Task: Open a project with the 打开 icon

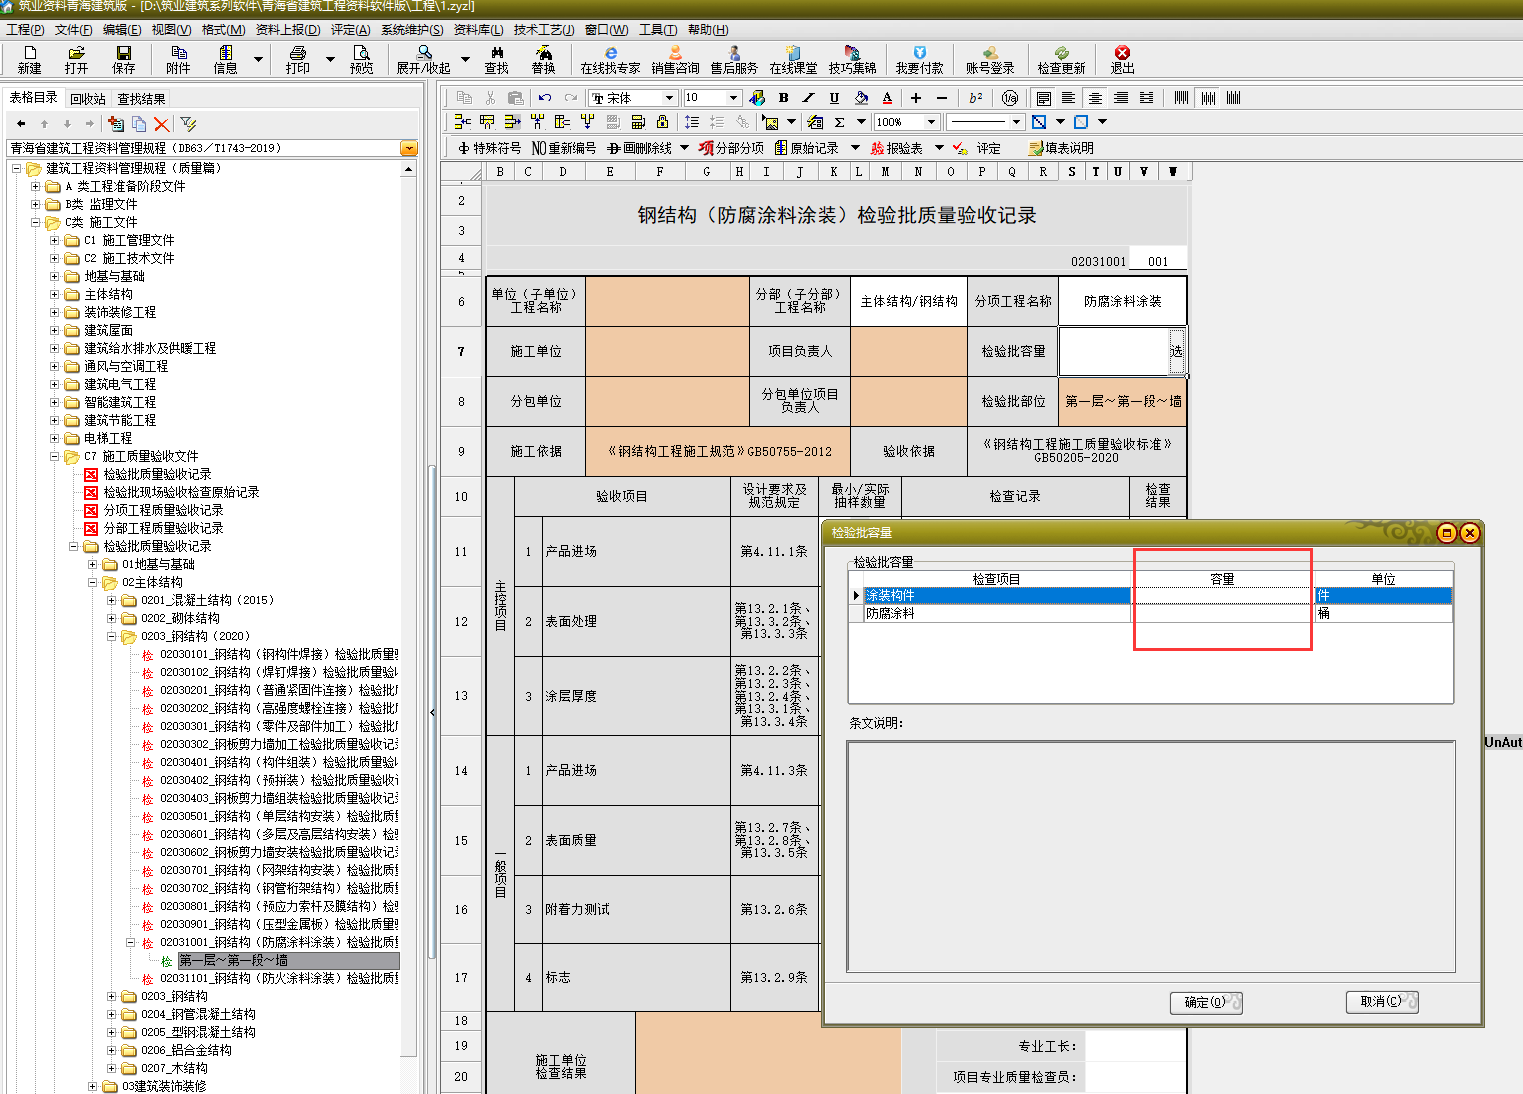Action: (x=76, y=60)
